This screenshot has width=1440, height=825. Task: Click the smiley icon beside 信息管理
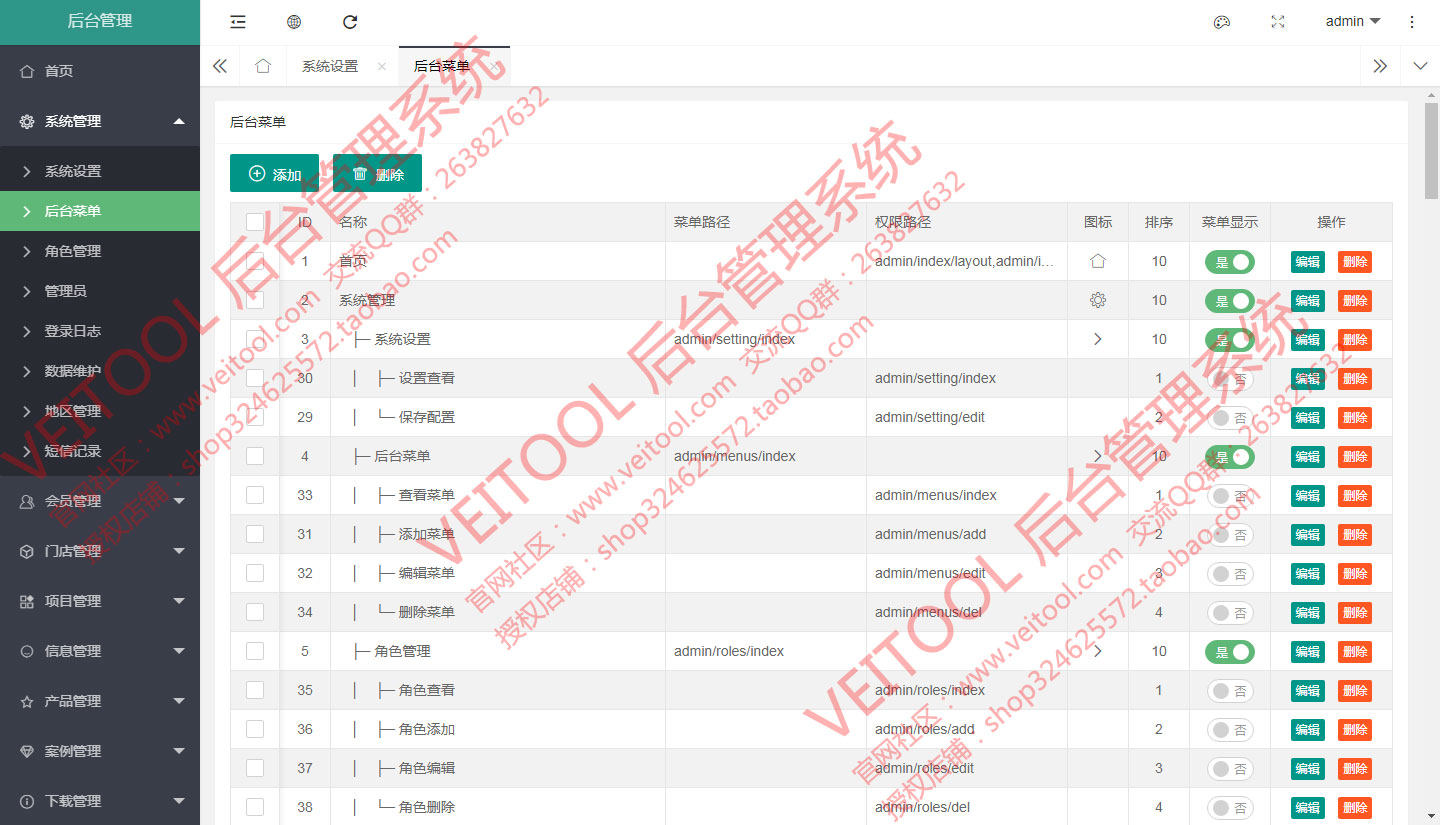[27, 651]
